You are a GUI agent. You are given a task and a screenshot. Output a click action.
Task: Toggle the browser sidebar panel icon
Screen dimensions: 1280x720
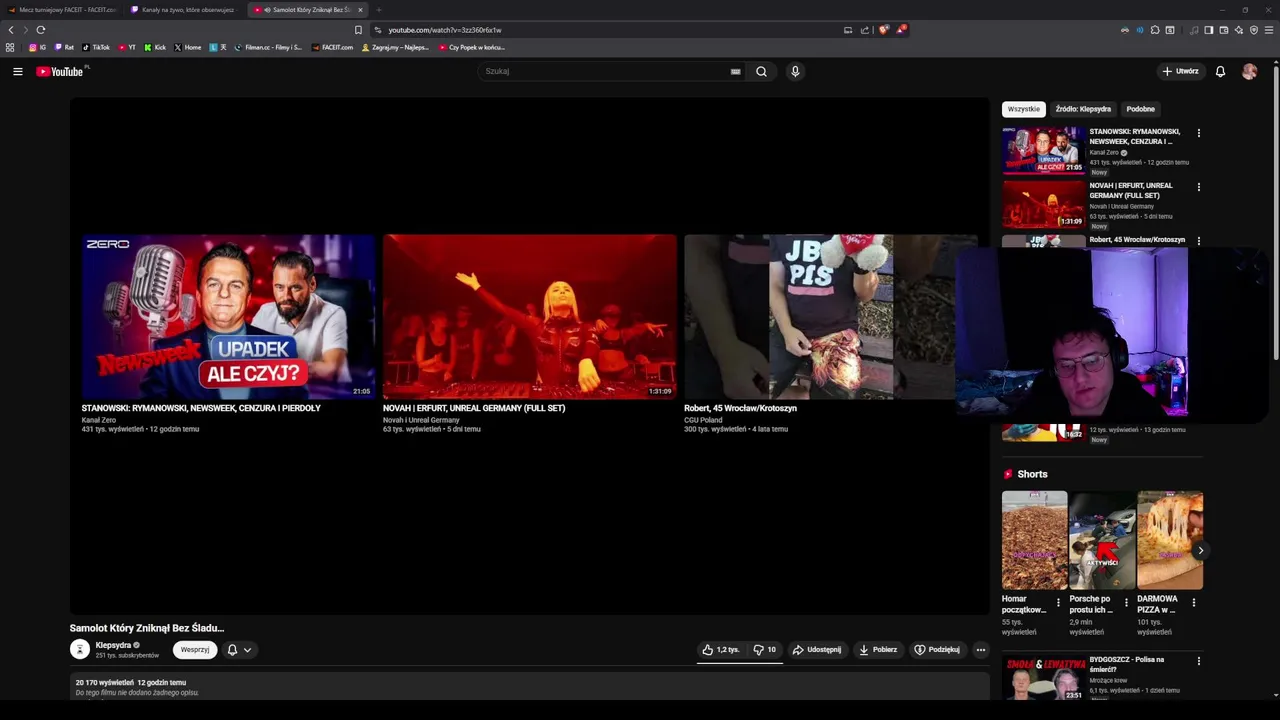click(1208, 30)
